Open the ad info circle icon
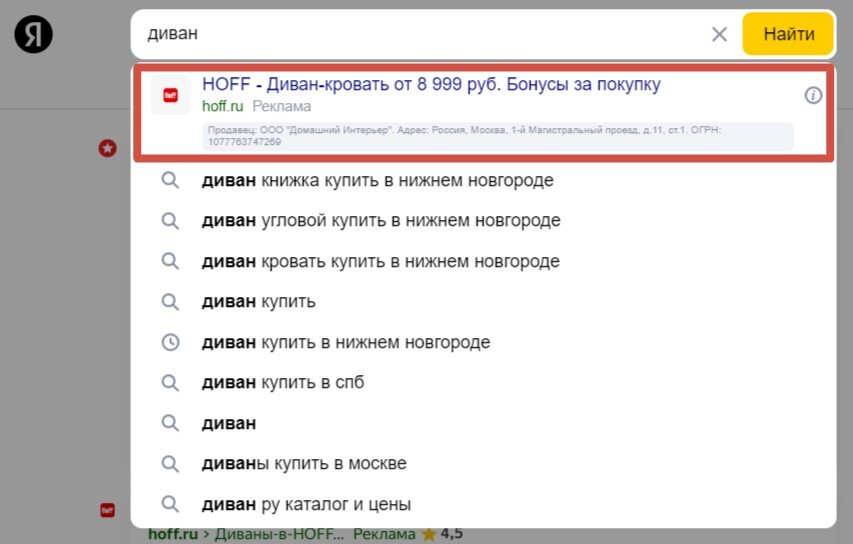 (x=813, y=96)
